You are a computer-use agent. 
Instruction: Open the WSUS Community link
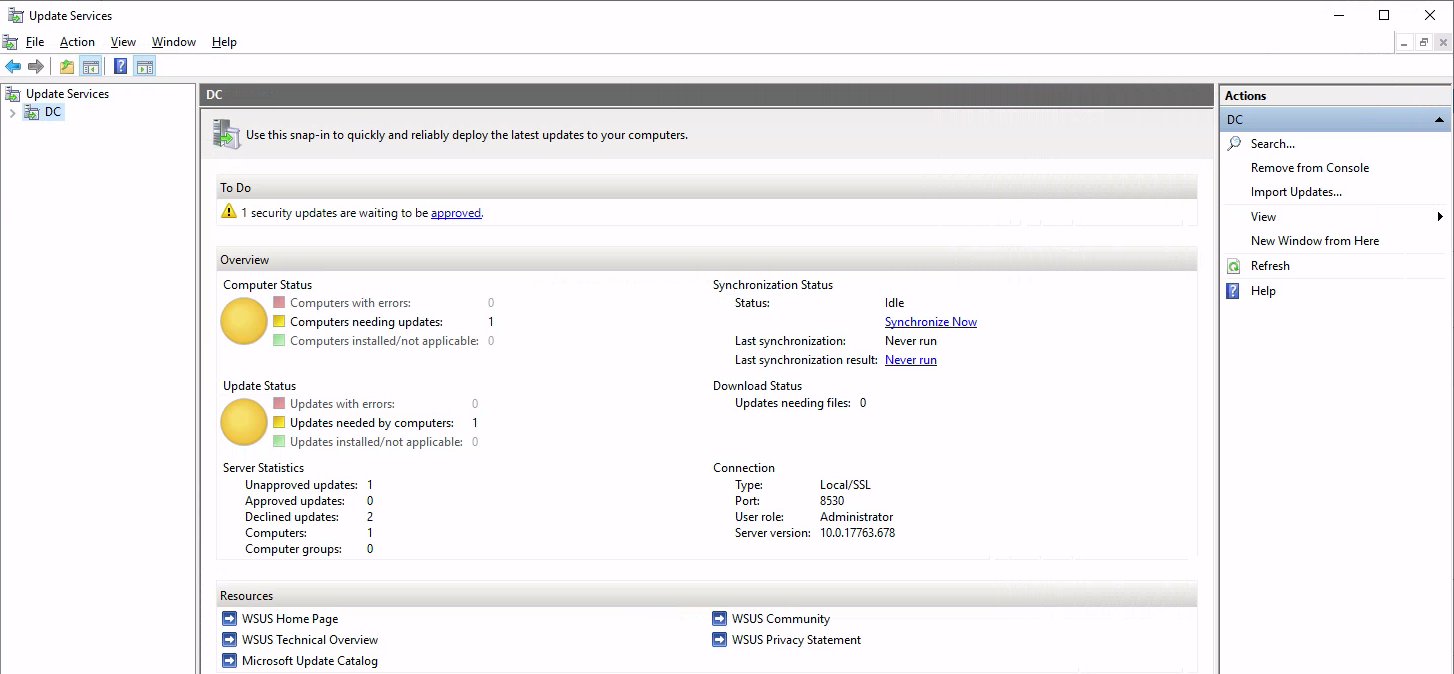pyautogui.click(x=781, y=619)
